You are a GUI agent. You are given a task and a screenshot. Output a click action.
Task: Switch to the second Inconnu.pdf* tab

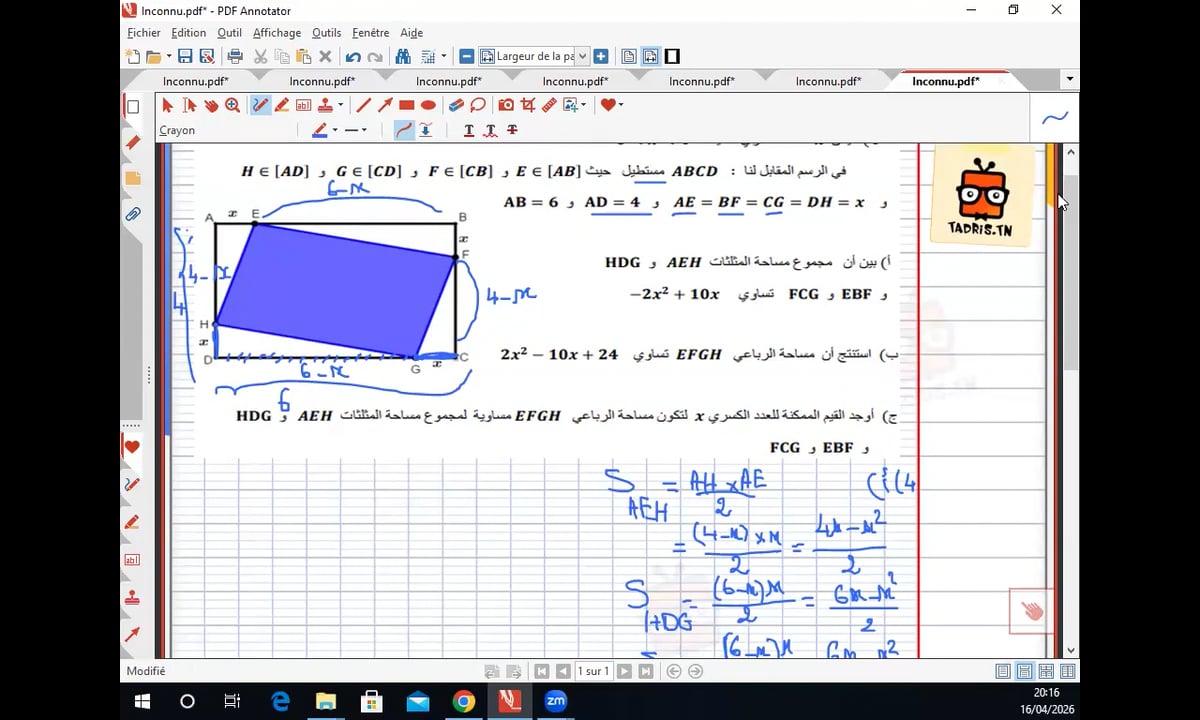point(322,81)
